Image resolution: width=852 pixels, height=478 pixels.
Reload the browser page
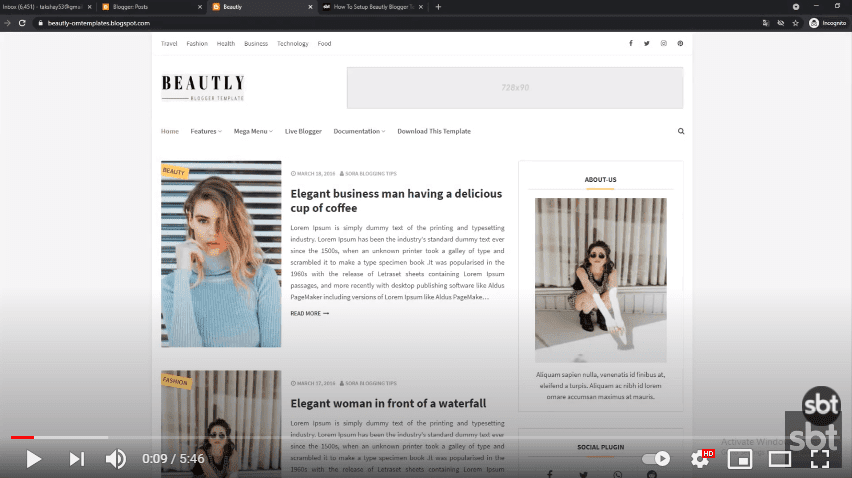(22, 23)
